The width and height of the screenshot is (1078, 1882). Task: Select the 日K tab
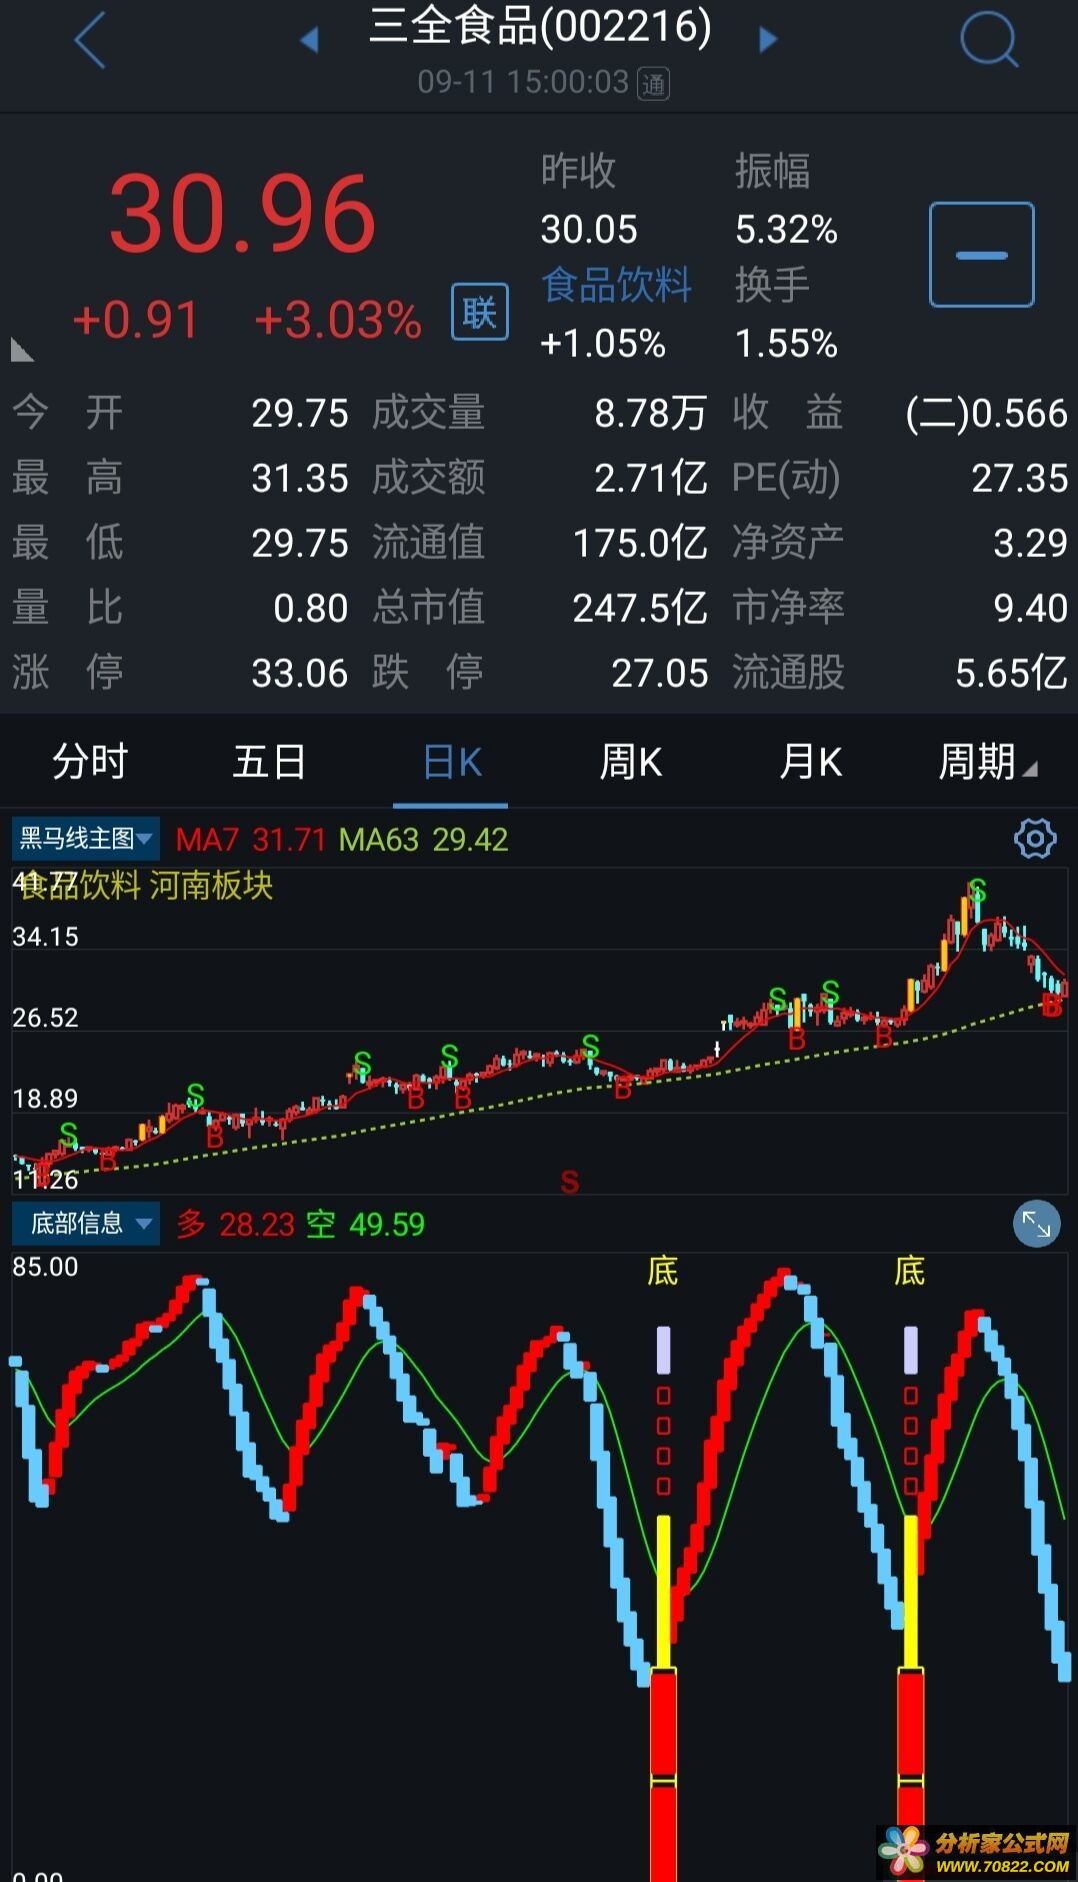point(451,762)
